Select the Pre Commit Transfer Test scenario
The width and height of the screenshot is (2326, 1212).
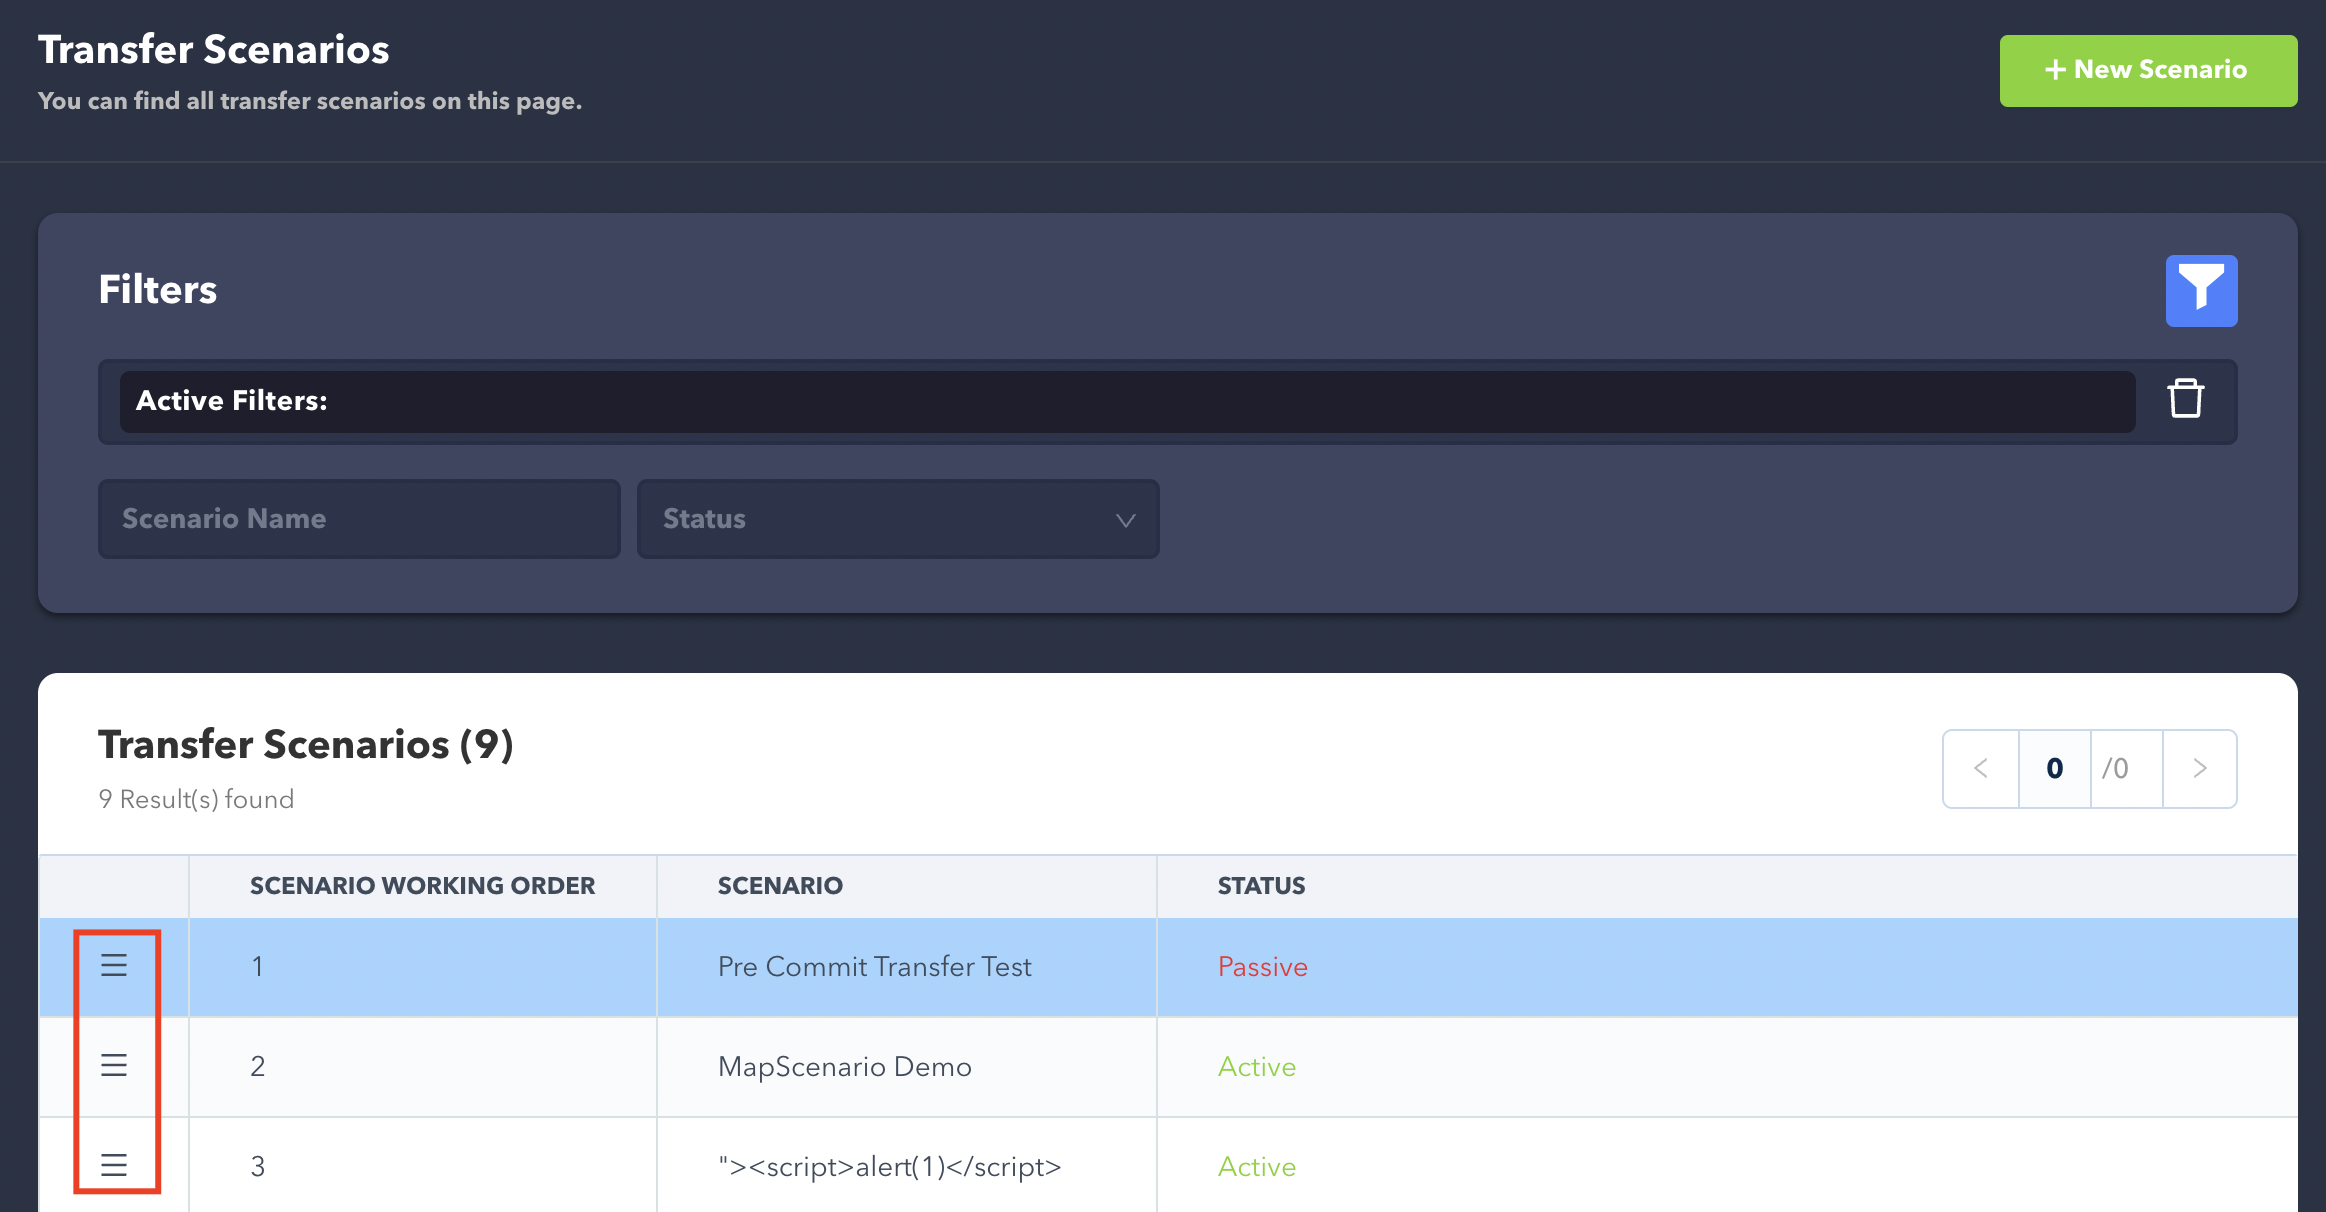click(875, 967)
